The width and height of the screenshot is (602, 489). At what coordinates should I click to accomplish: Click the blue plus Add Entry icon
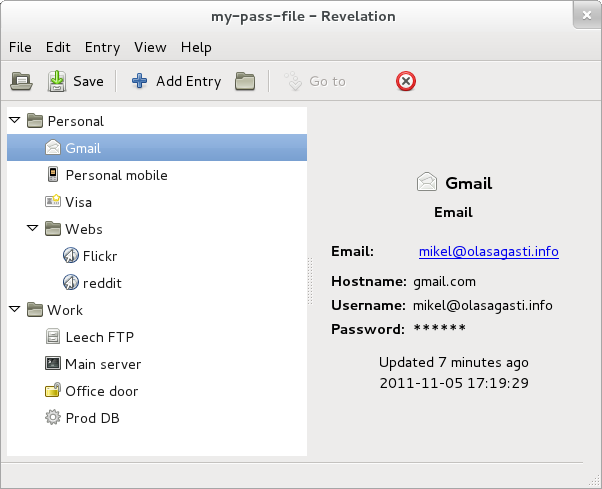tap(139, 81)
